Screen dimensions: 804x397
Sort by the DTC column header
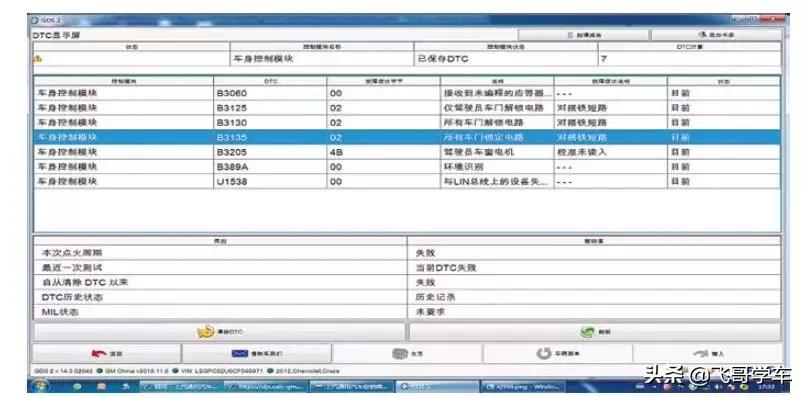270,81
